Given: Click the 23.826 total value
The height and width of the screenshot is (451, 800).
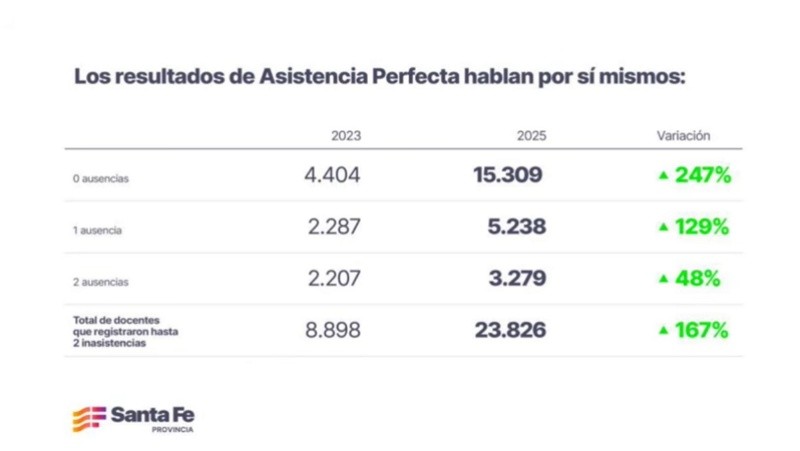Looking at the screenshot, I should (508, 331).
